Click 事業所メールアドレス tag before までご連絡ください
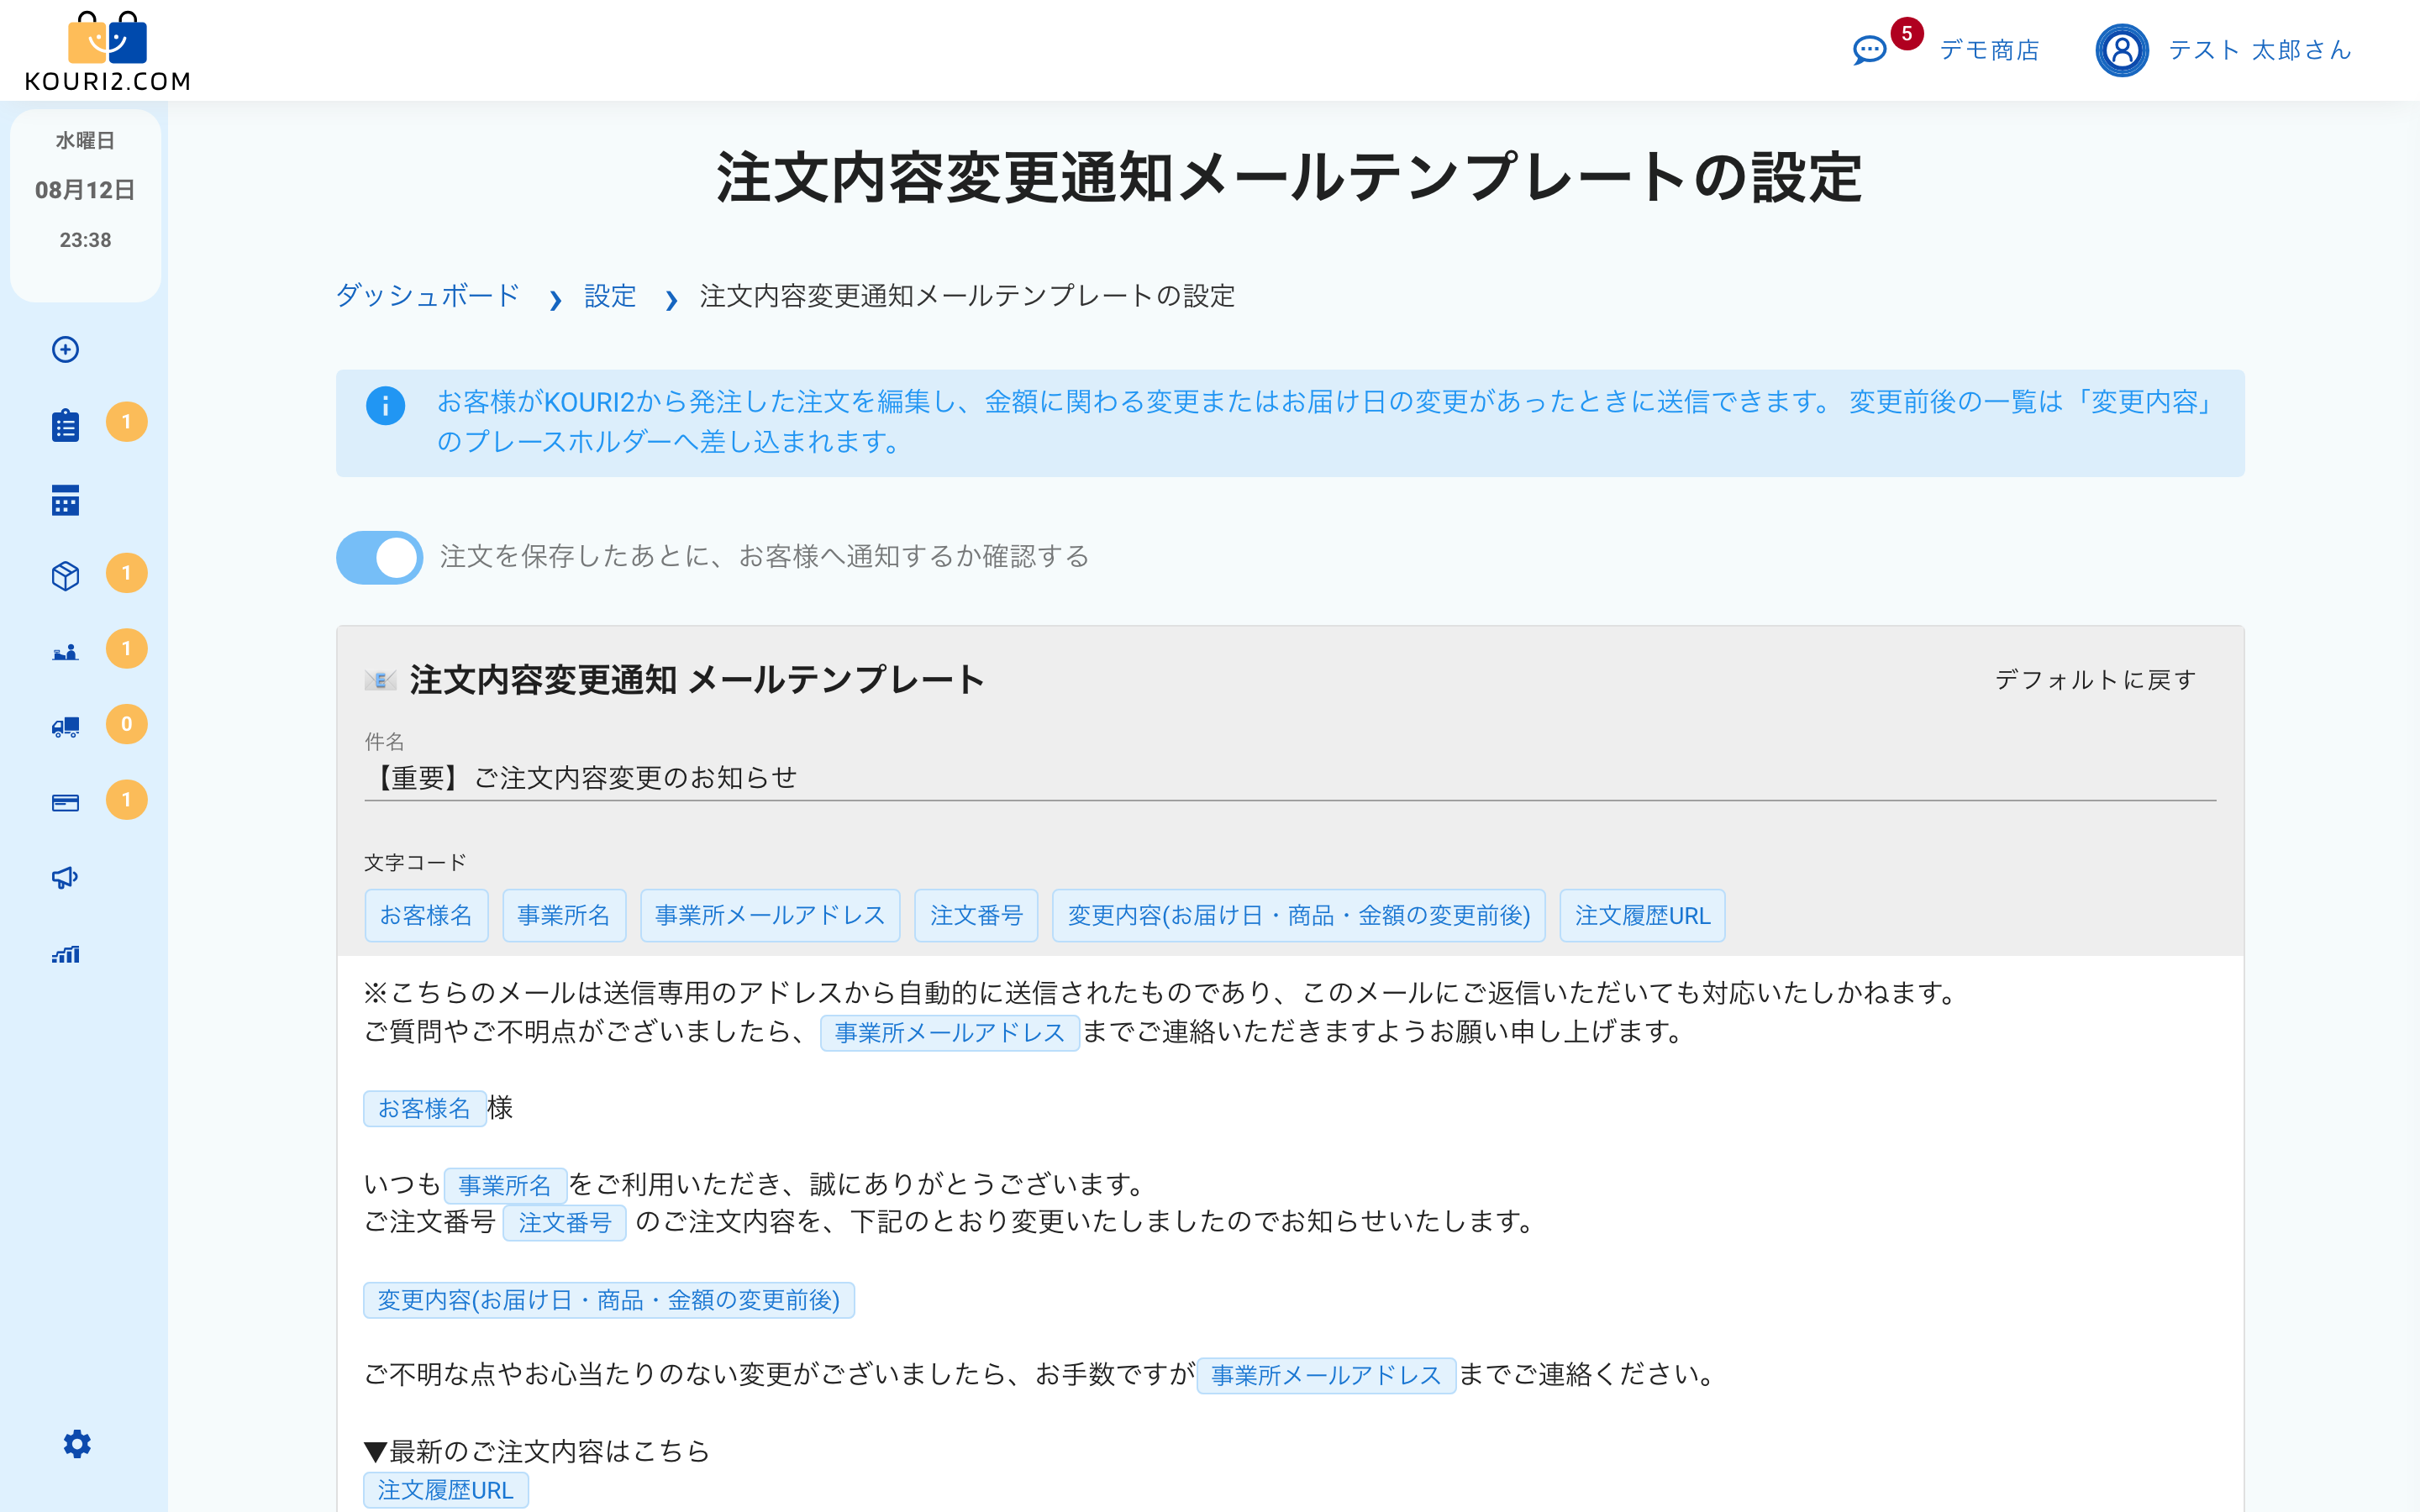The height and width of the screenshot is (1512, 2420). (1326, 1375)
